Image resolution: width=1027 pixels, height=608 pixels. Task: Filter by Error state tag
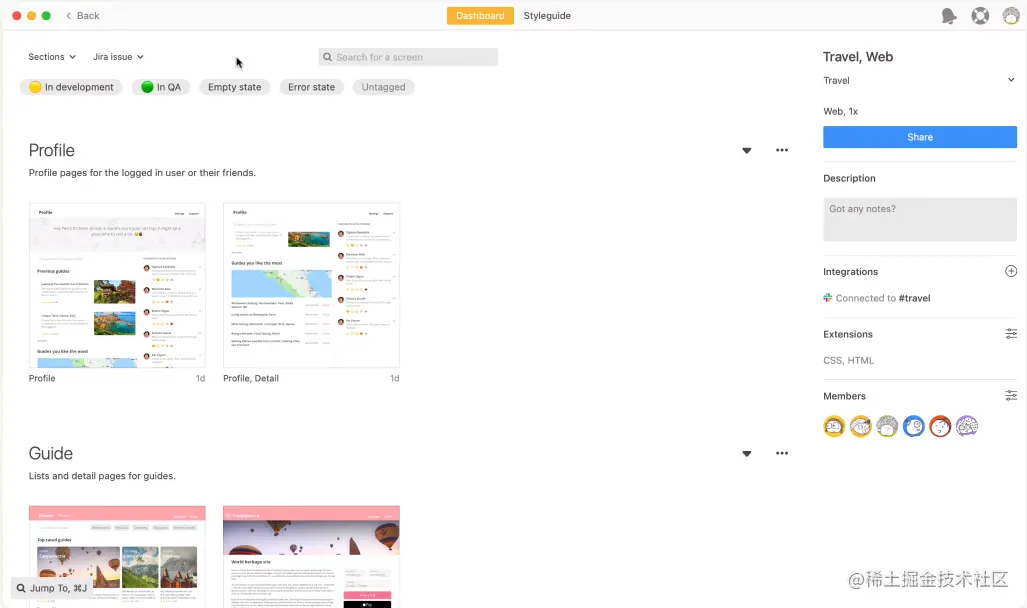(311, 87)
